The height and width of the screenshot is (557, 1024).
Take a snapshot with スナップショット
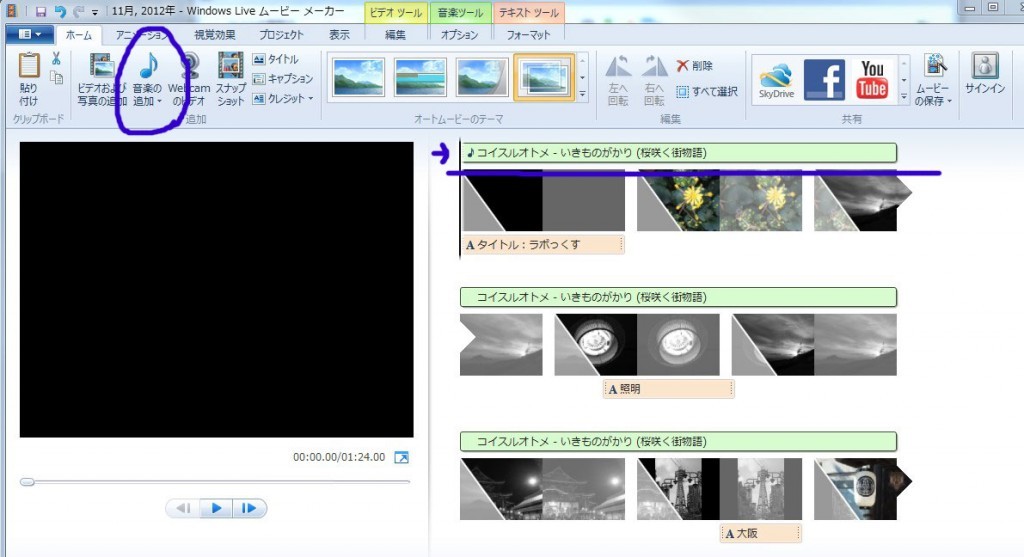pos(231,67)
